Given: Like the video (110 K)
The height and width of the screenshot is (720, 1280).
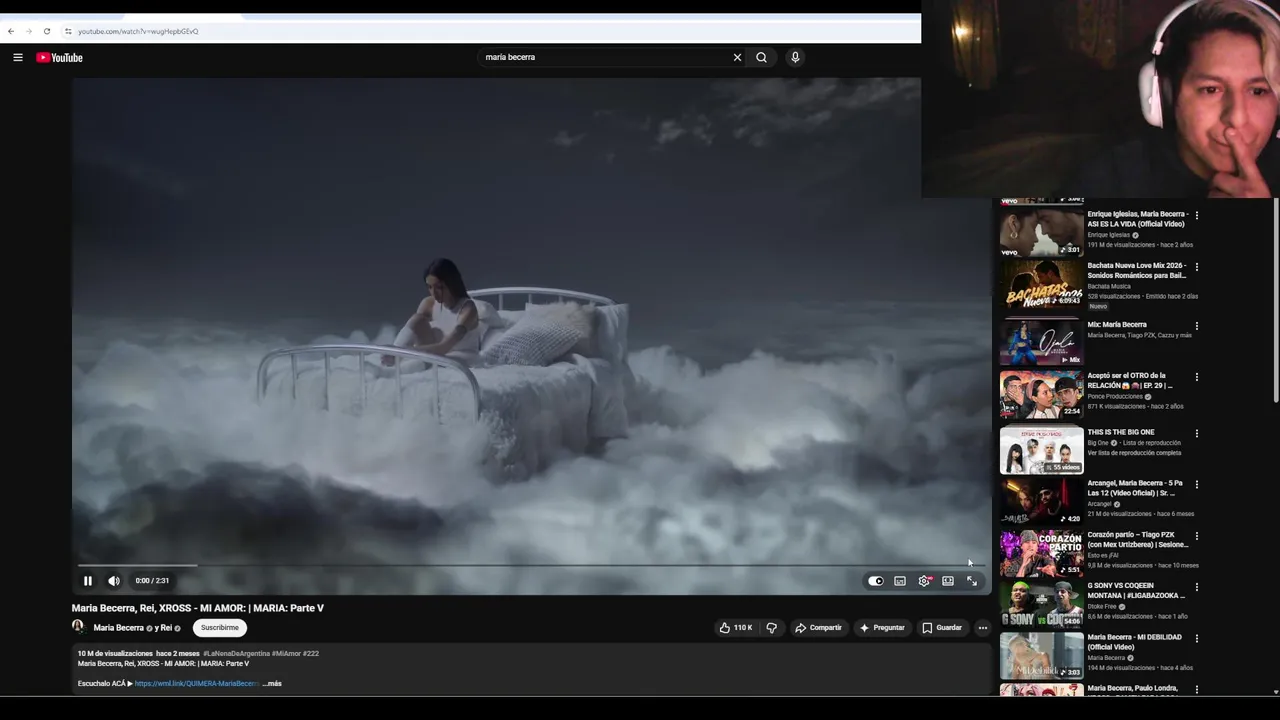Looking at the screenshot, I should tap(736, 628).
